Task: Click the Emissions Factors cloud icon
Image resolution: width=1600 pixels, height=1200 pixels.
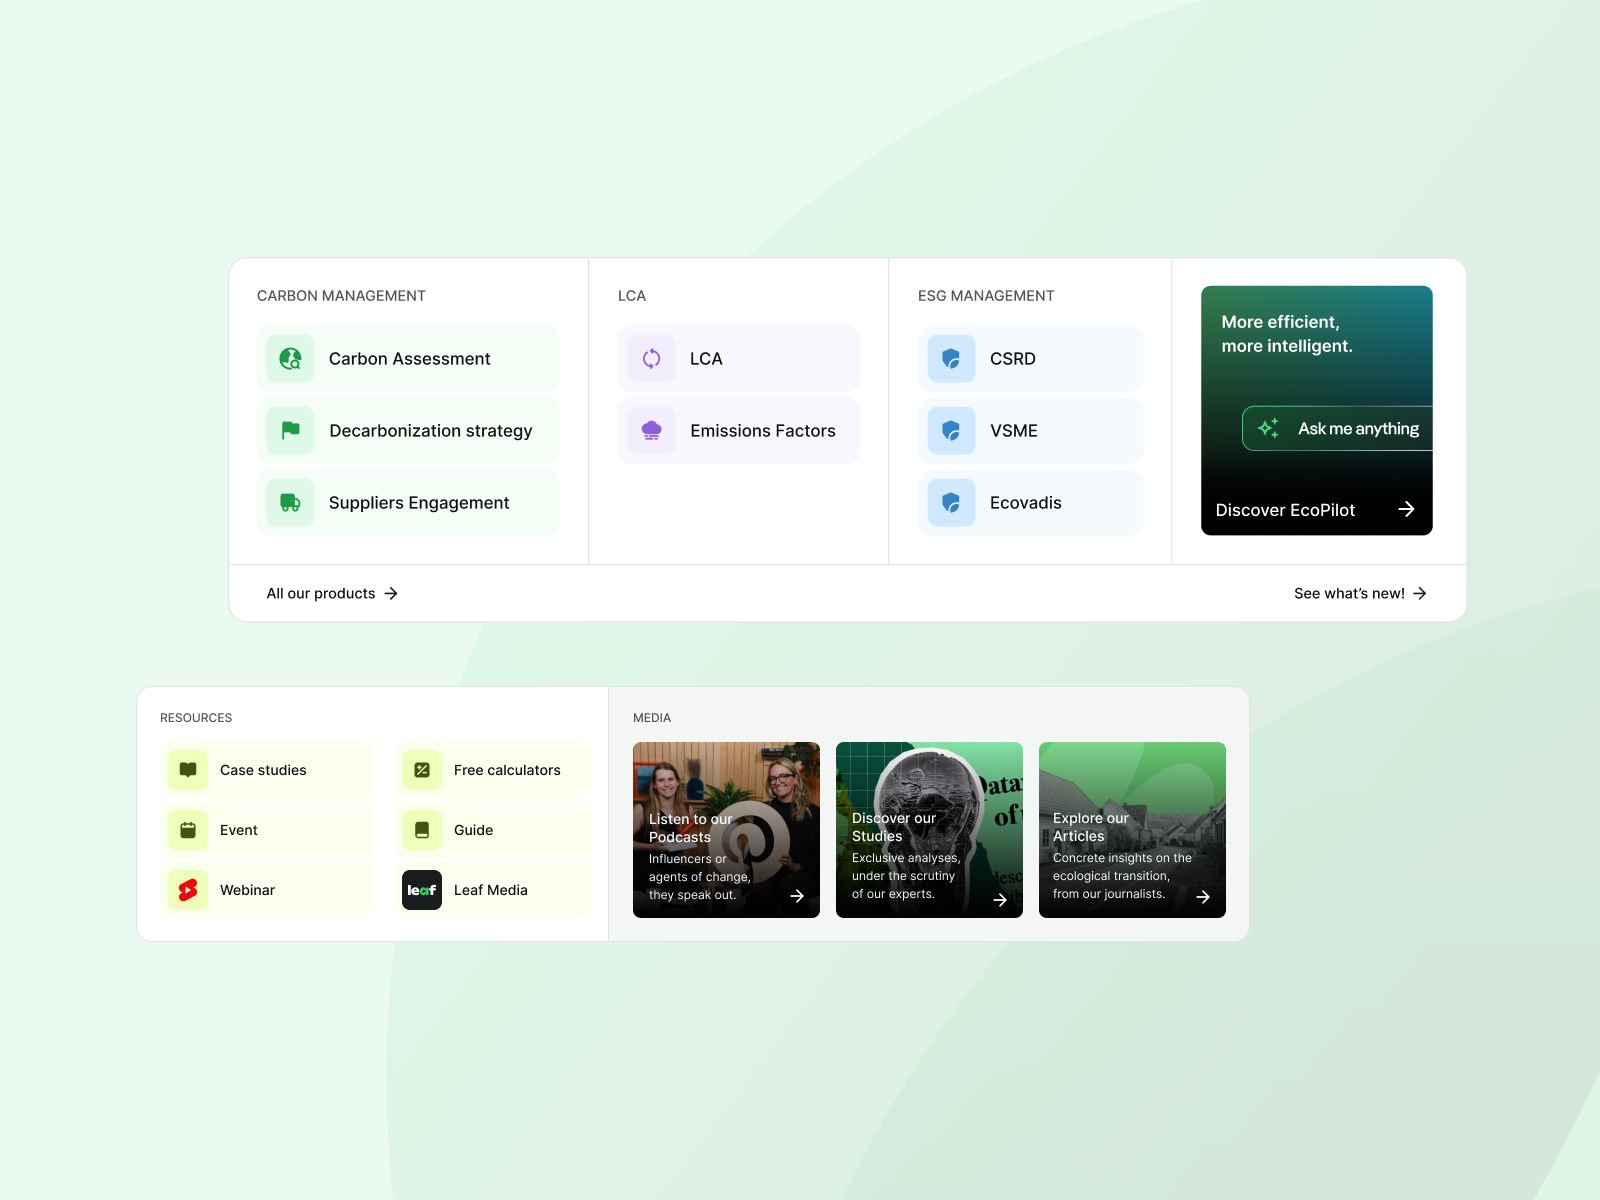Action: click(x=652, y=431)
